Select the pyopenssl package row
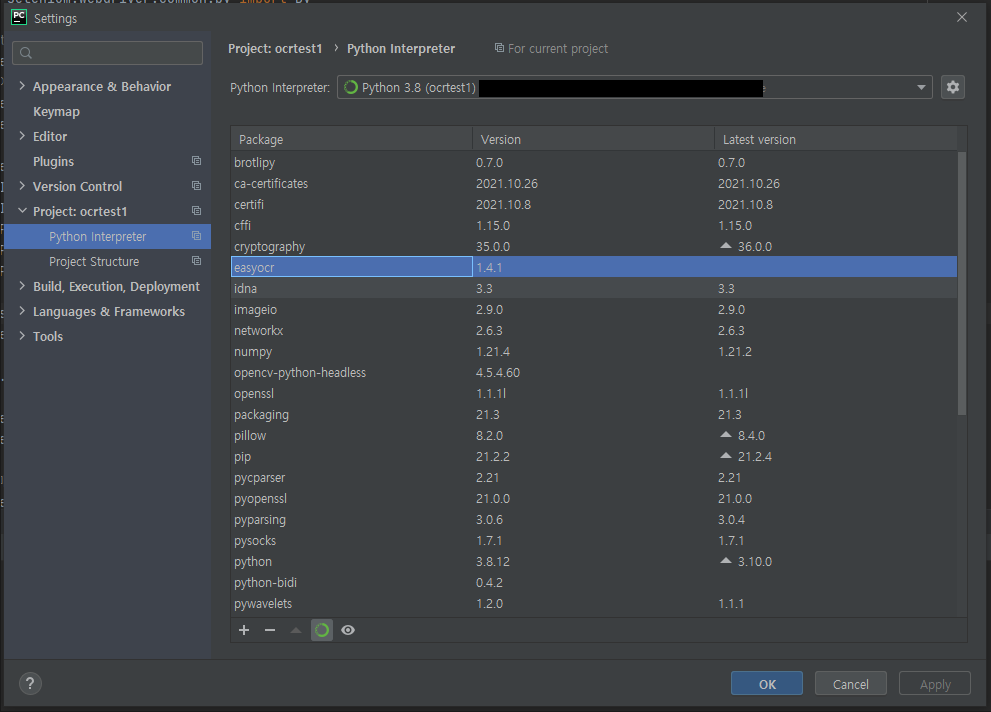Viewport: 991px width, 712px height. coord(594,498)
